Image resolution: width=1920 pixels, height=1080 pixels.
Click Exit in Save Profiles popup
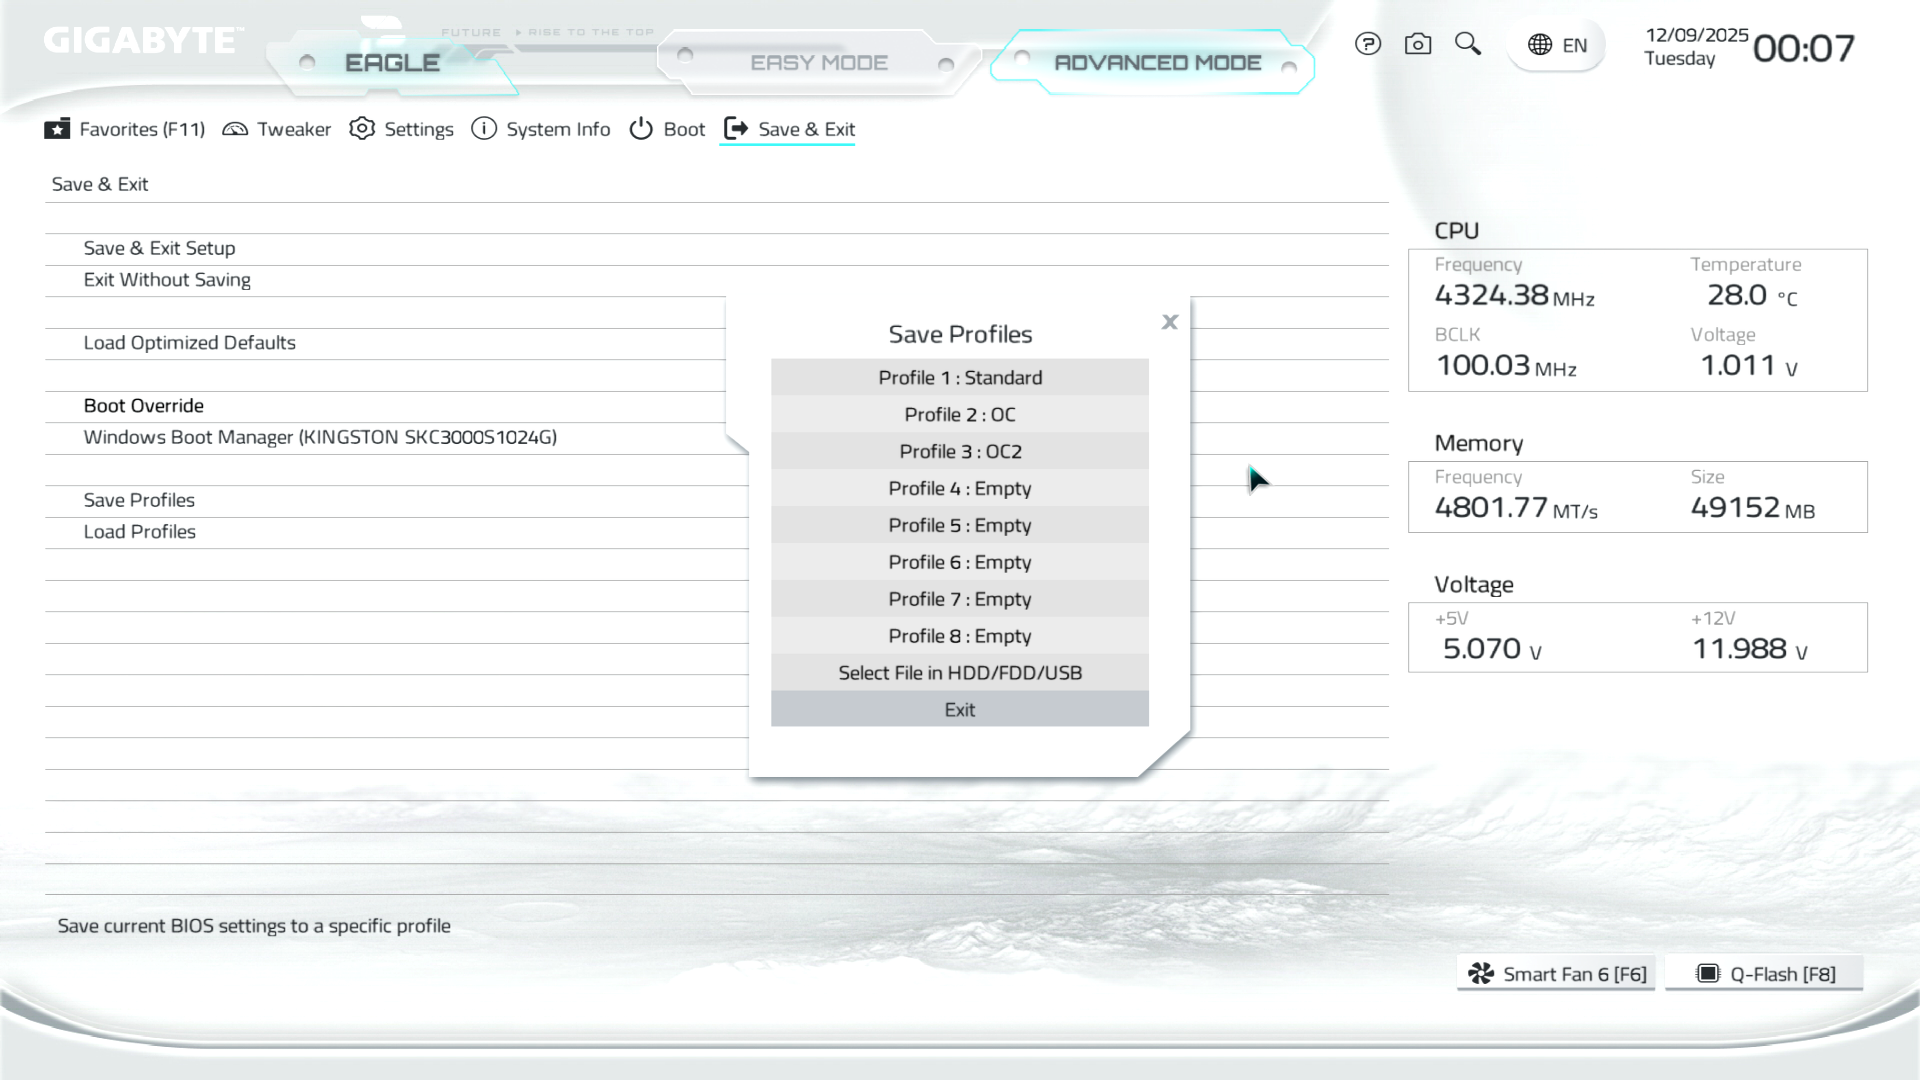pyautogui.click(x=959, y=710)
